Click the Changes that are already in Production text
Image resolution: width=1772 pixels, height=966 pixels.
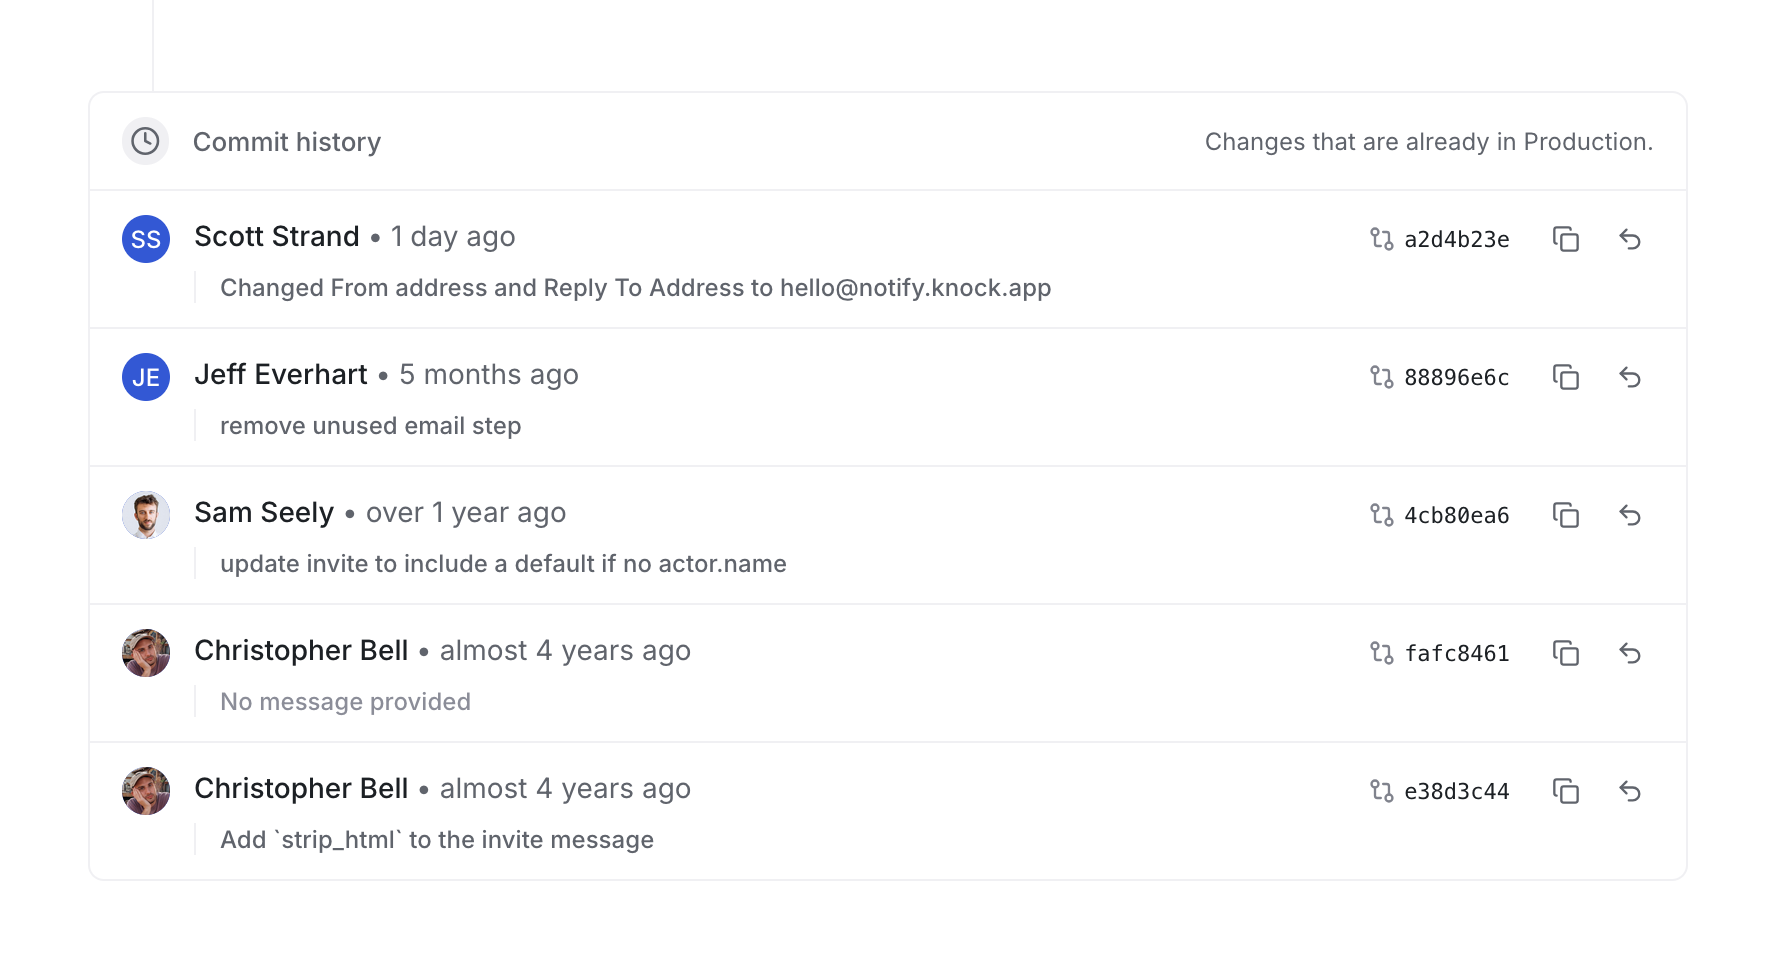1430,141
